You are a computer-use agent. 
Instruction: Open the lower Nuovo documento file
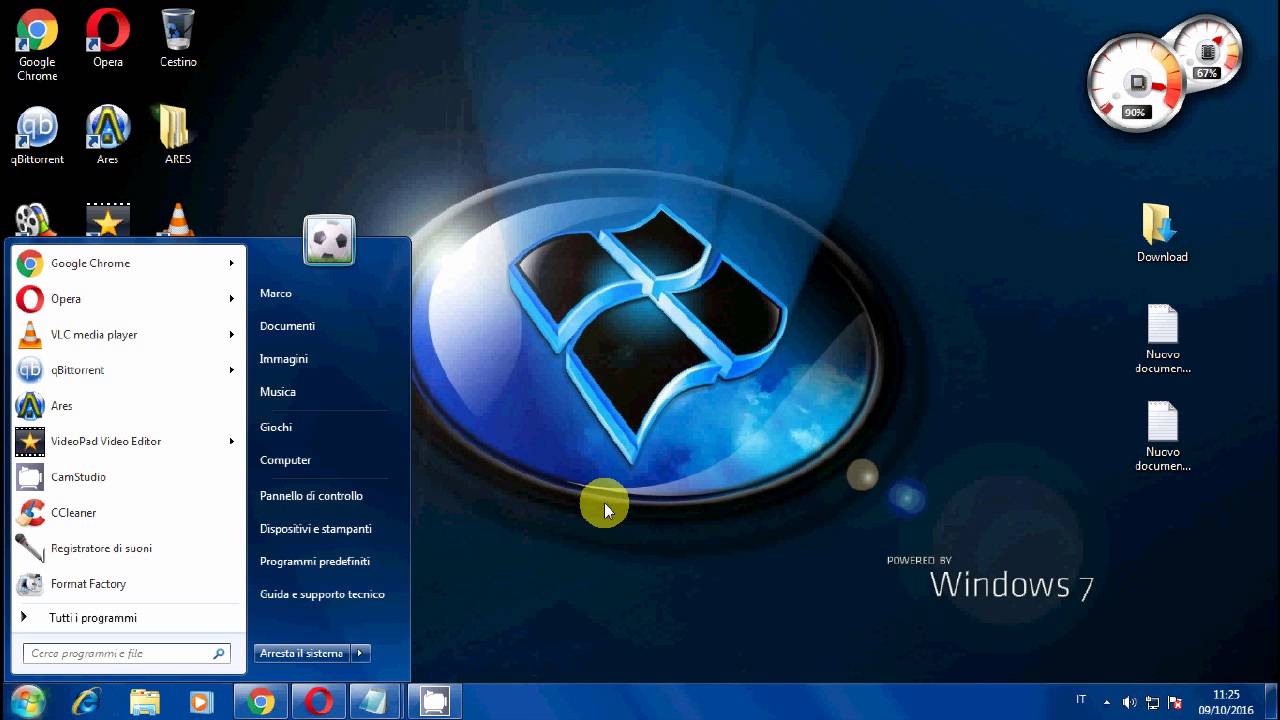[1163, 437]
